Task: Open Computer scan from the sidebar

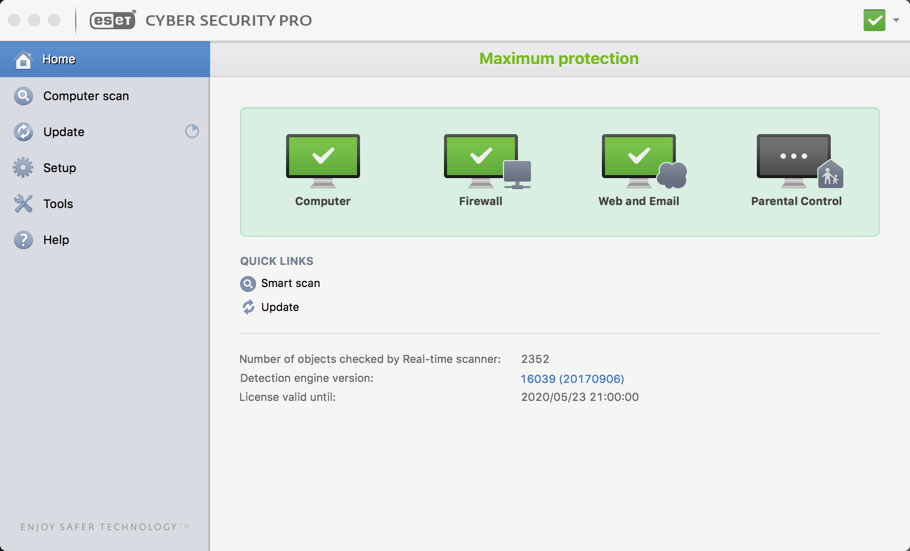Action: 104,96
